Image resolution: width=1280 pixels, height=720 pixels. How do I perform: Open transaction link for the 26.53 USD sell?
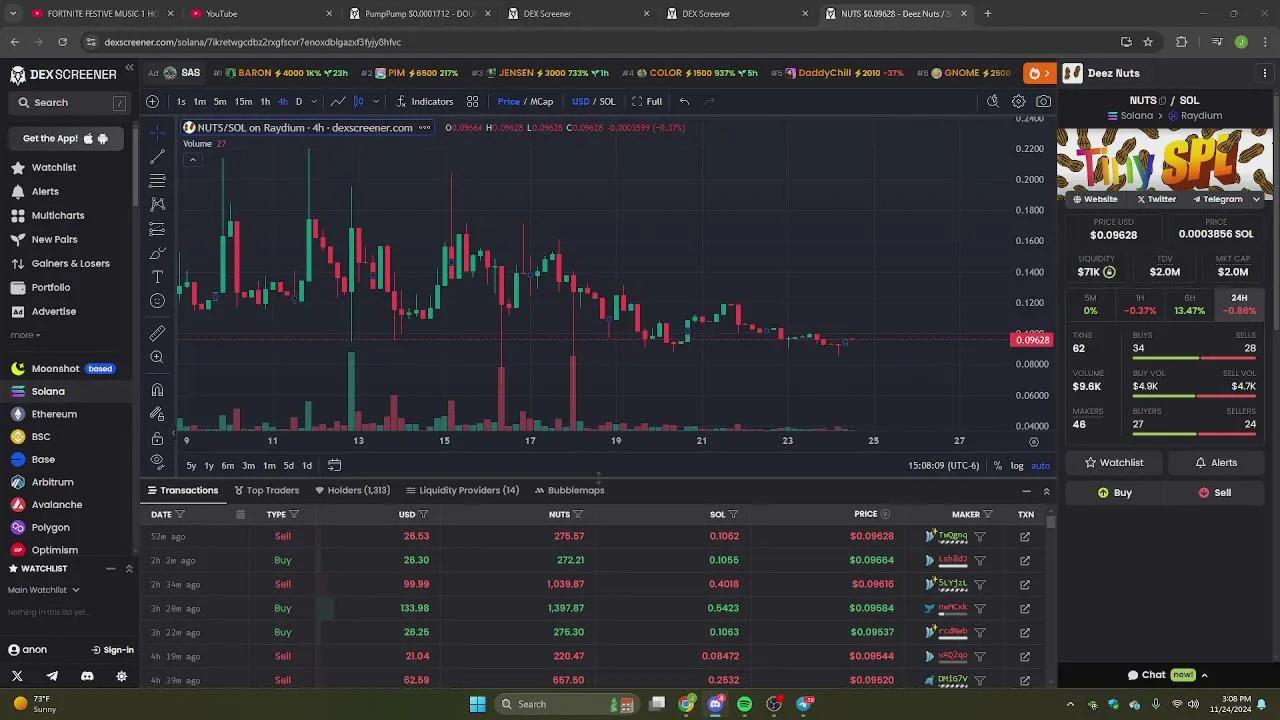click(x=1025, y=536)
